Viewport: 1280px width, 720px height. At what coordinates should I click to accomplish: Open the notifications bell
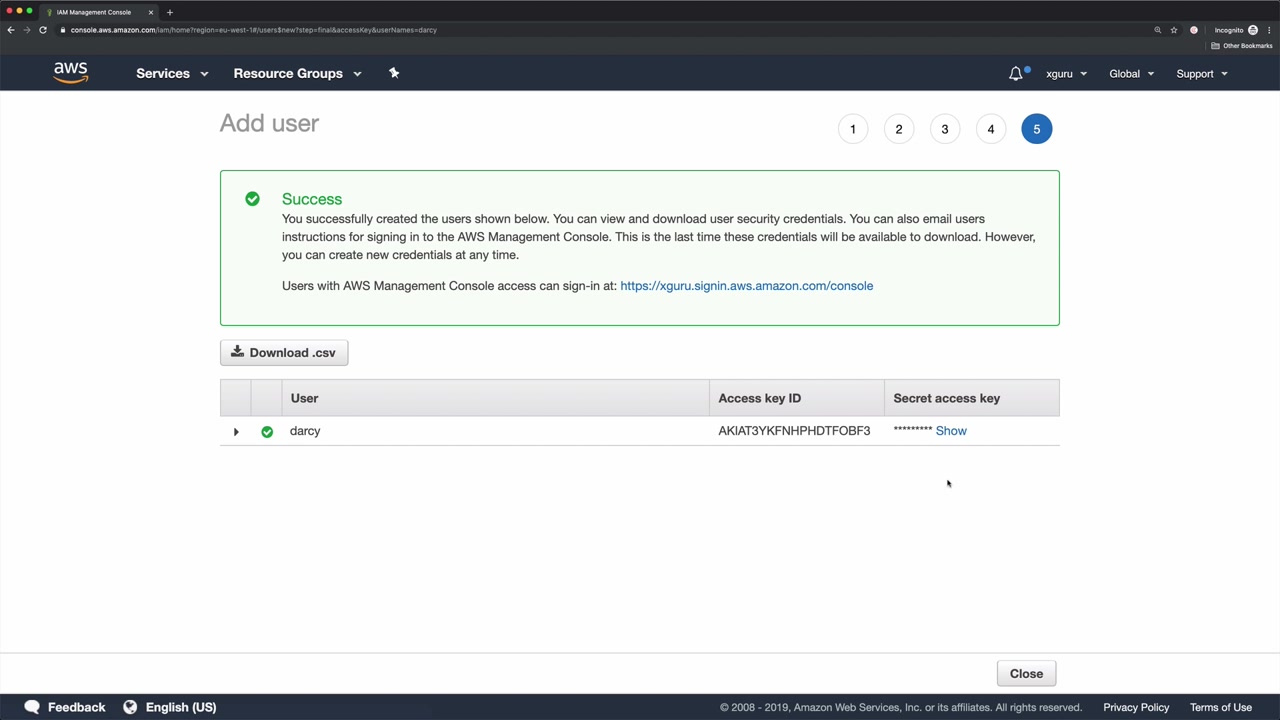[x=1016, y=73]
